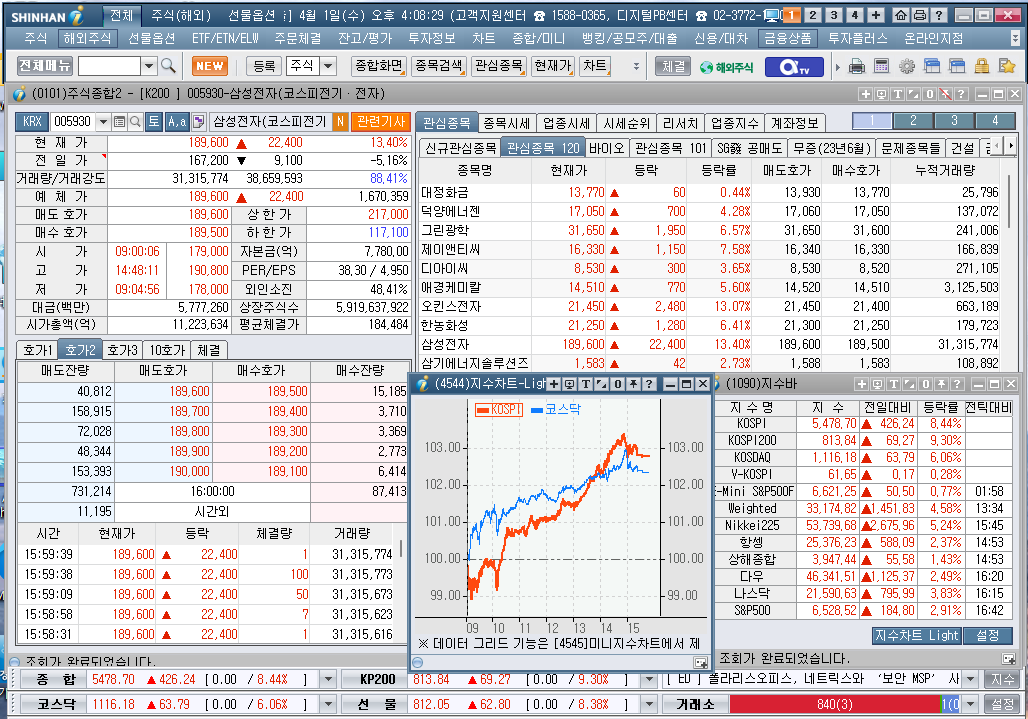1028x719 pixels.
Task: Click plus icon in 0101 주식종합2 title bar
Action: (x=865, y=94)
